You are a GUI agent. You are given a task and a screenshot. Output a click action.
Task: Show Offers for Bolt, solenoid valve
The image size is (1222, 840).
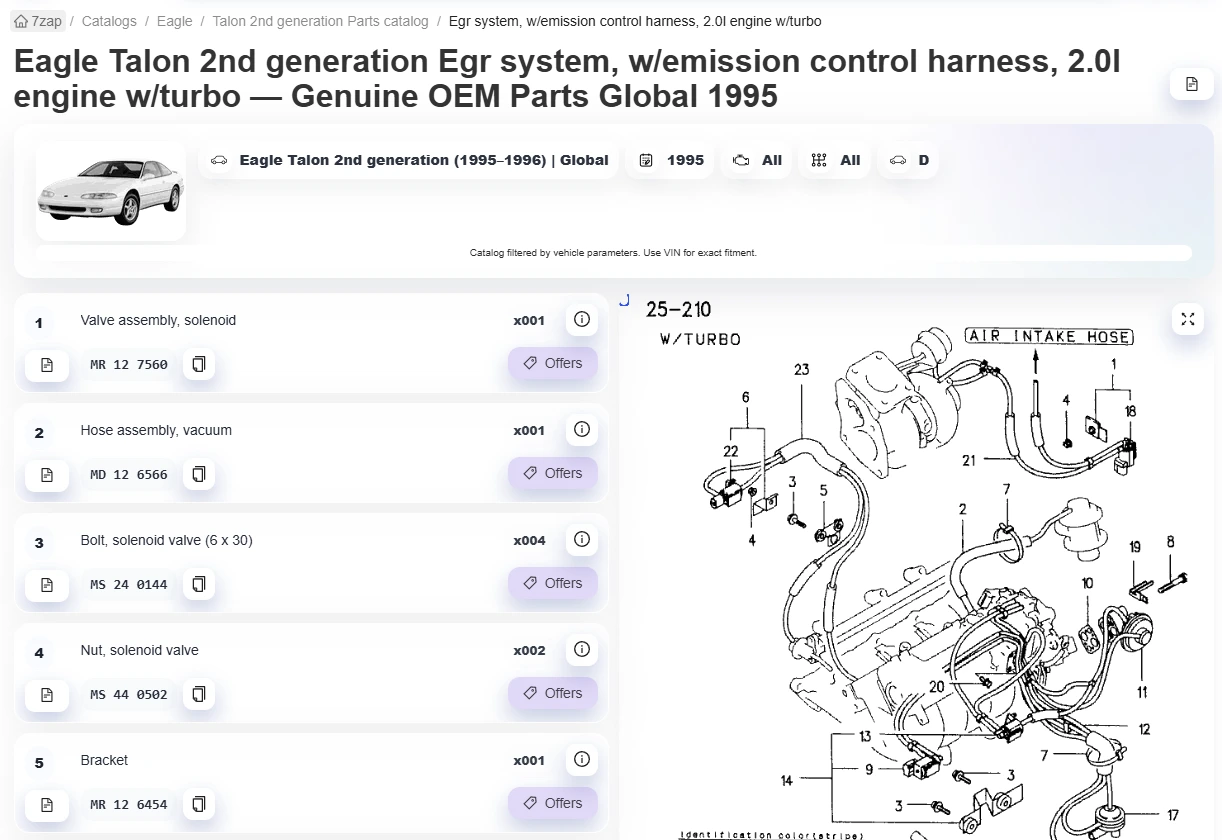click(553, 584)
